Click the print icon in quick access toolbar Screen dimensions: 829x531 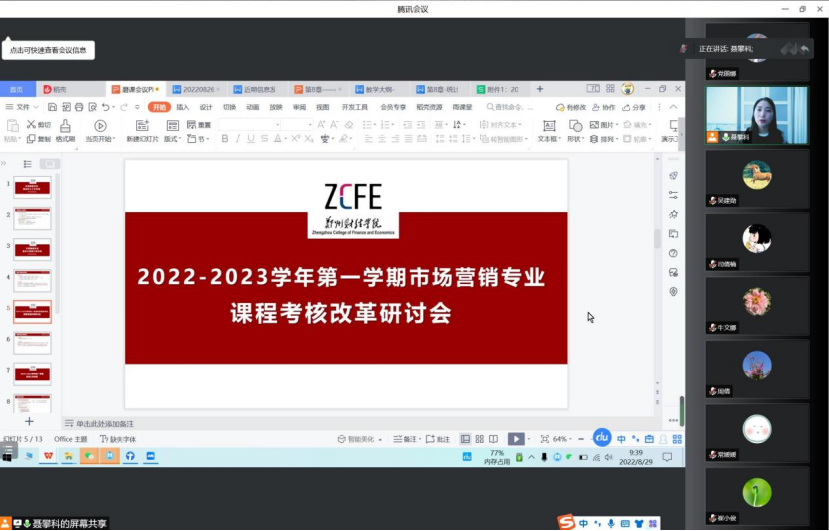79,107
